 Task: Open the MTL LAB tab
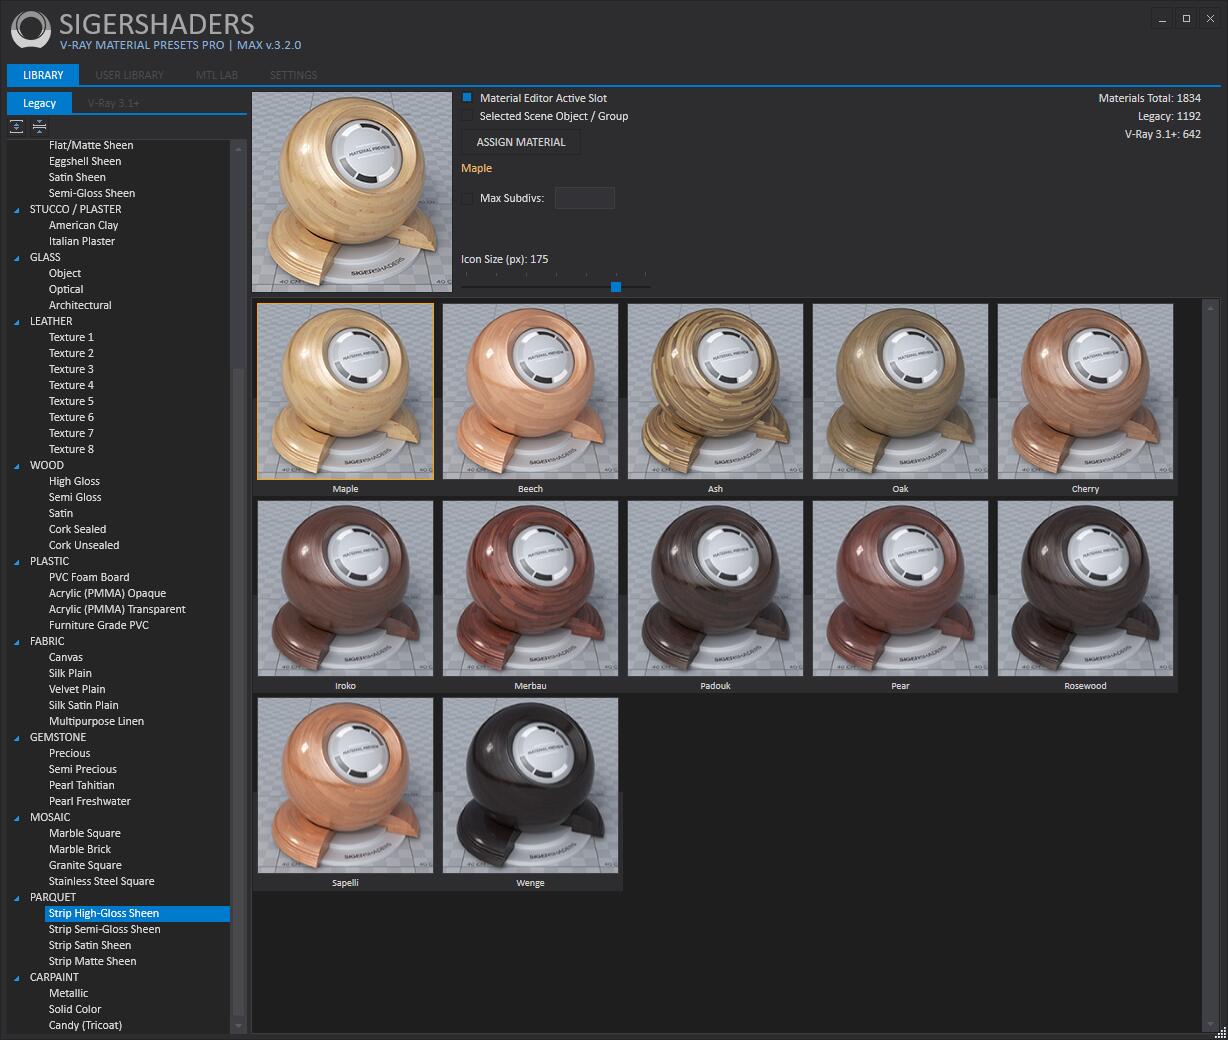[217, 75]
